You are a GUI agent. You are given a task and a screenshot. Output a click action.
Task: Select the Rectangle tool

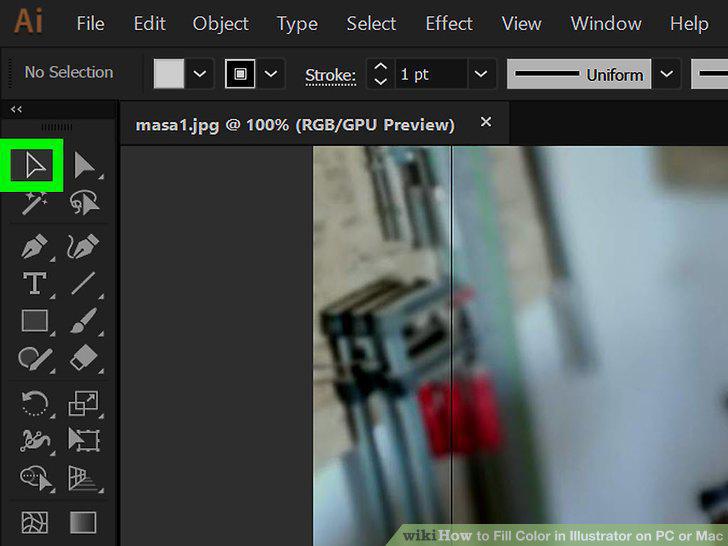35,321
